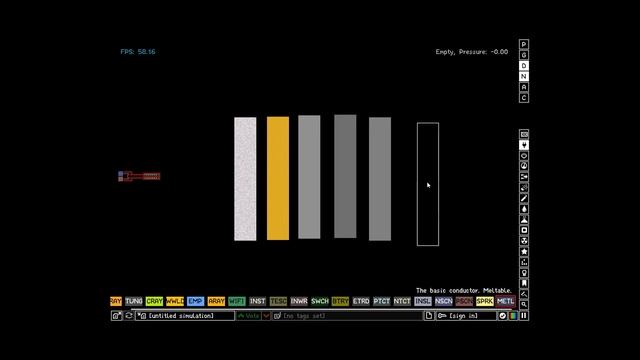The image size is (640, 360).
Task: Select the Electronics menu section plug icon
Action: coord(524,145)
